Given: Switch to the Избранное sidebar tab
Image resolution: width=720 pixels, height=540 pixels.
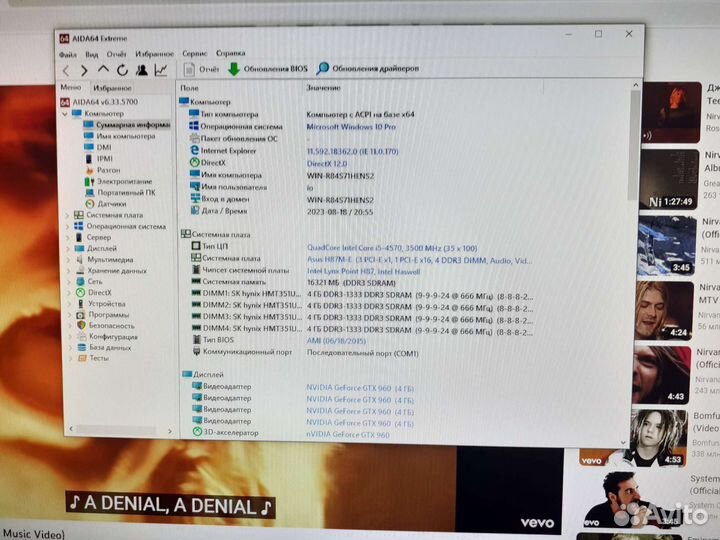Looking at the screenshot, I should coord(112,88).
